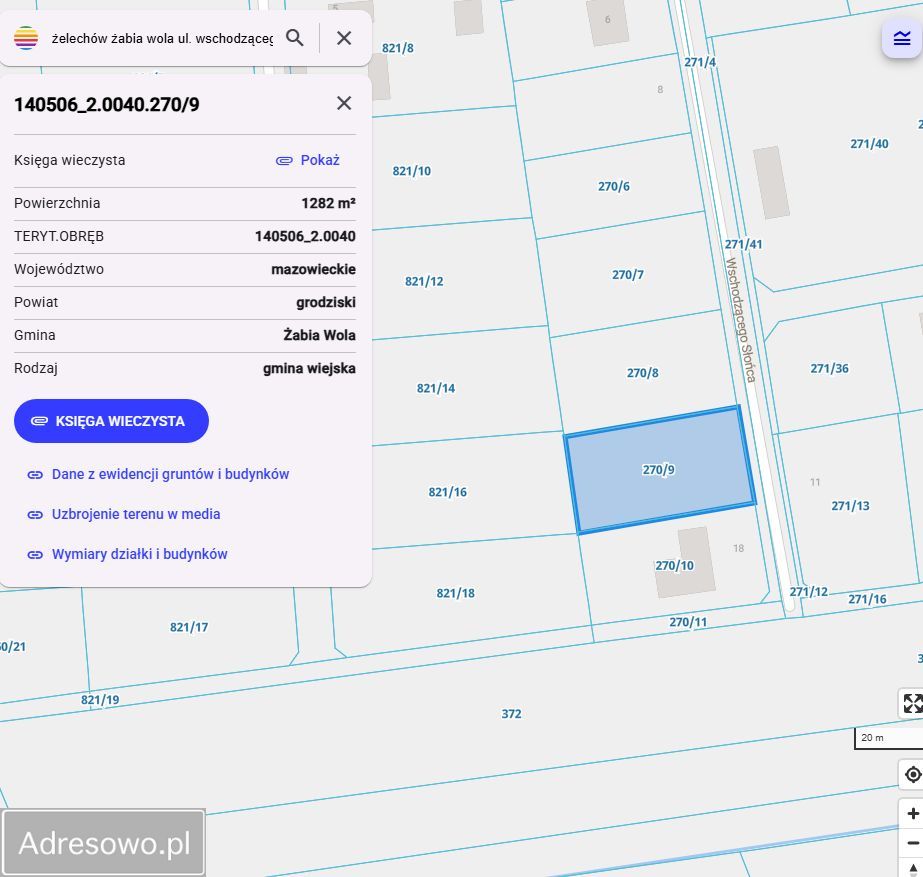Viewport: 923px width, 877px height.
Task: Select parcel 821/14 on the map
Action: (436, 388)
